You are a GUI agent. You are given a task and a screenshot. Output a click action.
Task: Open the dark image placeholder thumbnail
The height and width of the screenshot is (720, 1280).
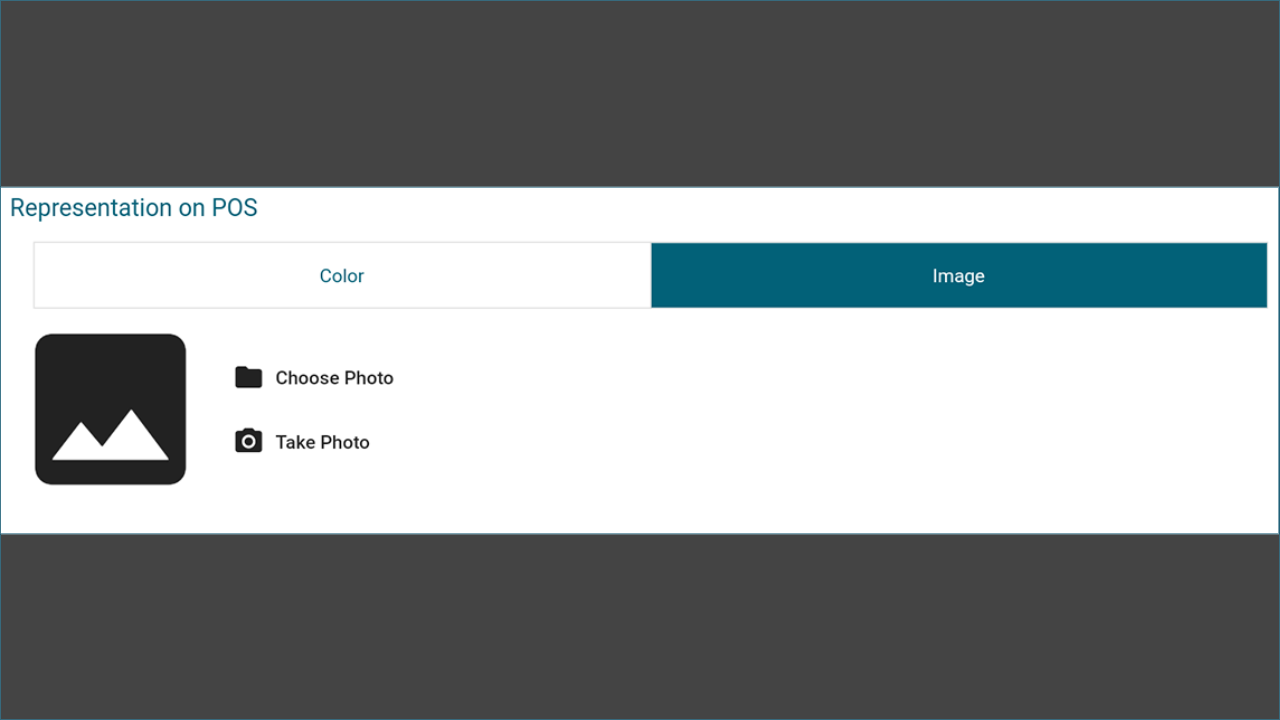[110, 409]
